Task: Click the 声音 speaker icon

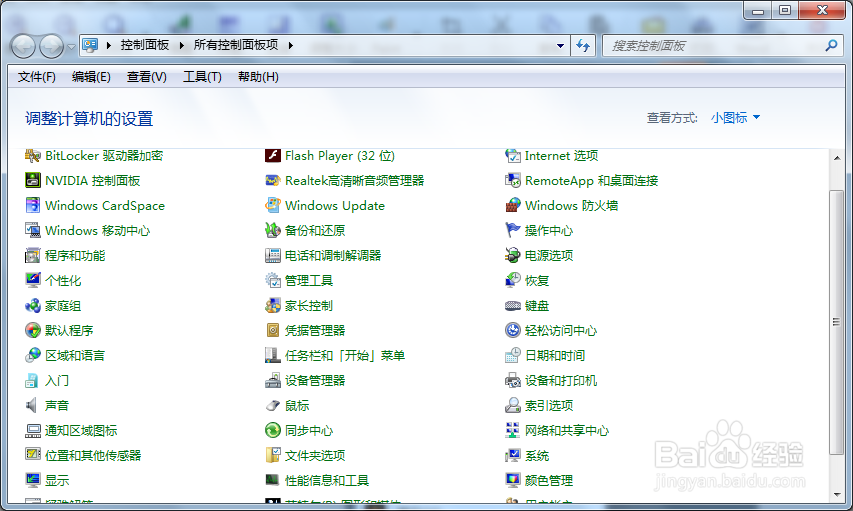Action: click(33, 405)
